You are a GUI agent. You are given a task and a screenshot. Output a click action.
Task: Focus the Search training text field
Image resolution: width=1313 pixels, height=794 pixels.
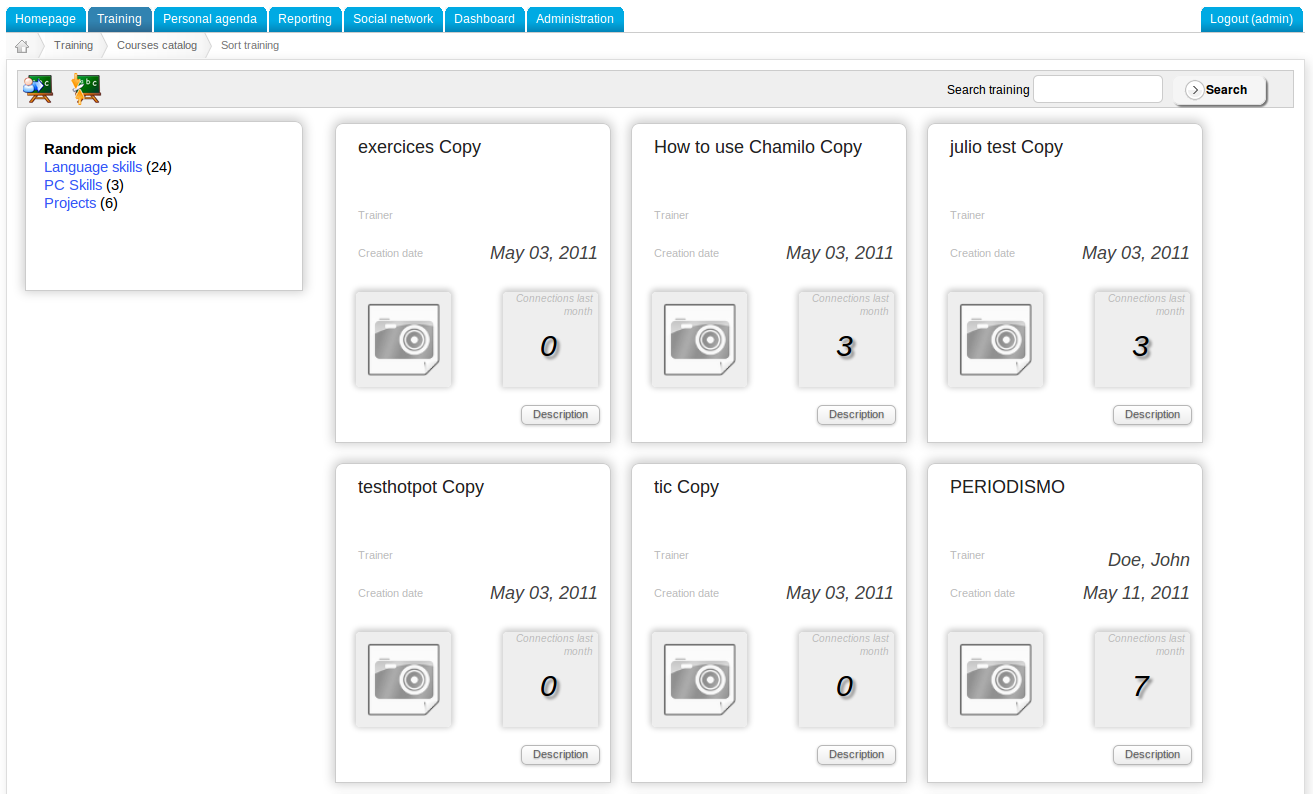[1097, 89]
